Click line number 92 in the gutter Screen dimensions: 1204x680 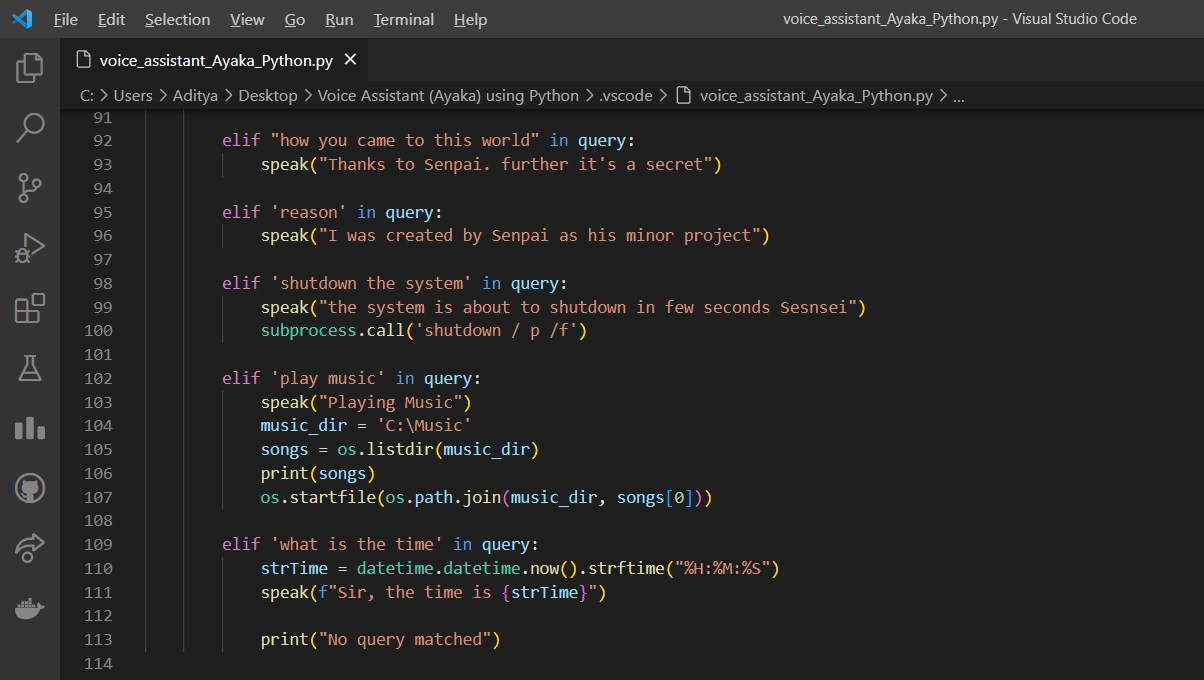point(102,141)
